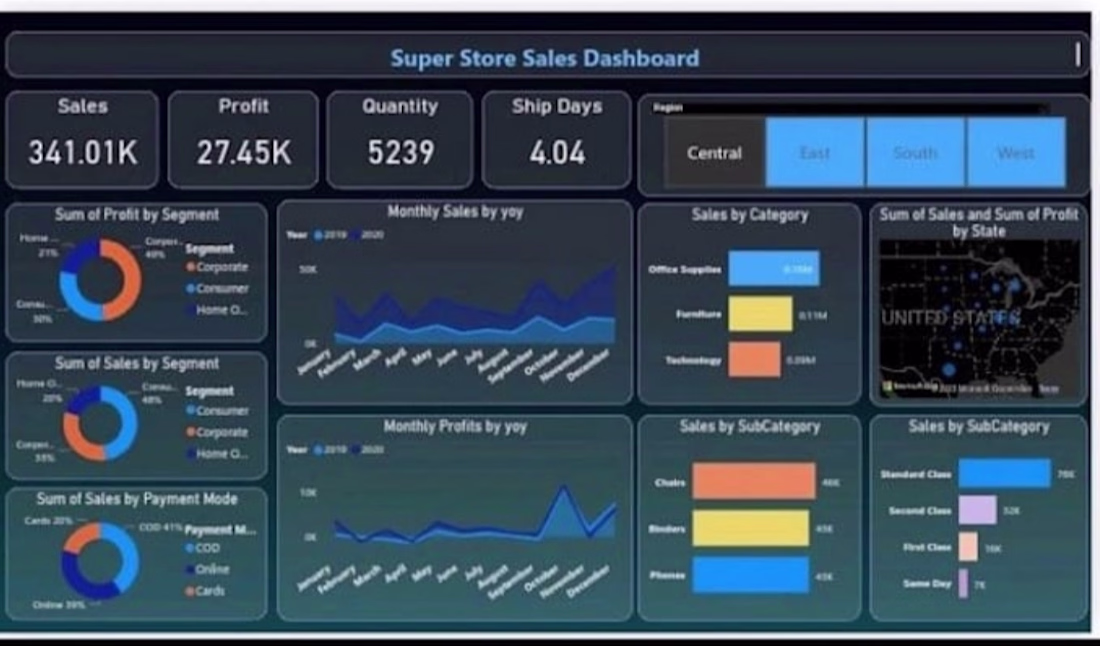1100x646 pixels.
Task: Click the December peak in Monthly Sales area chart
Action: point(613,267)
